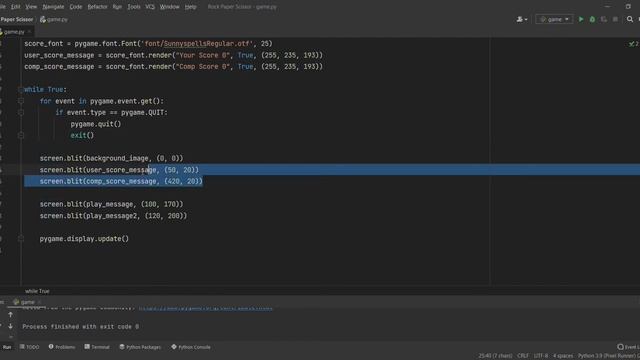
Task: Open the Python Console tool window
Action: 191,347
